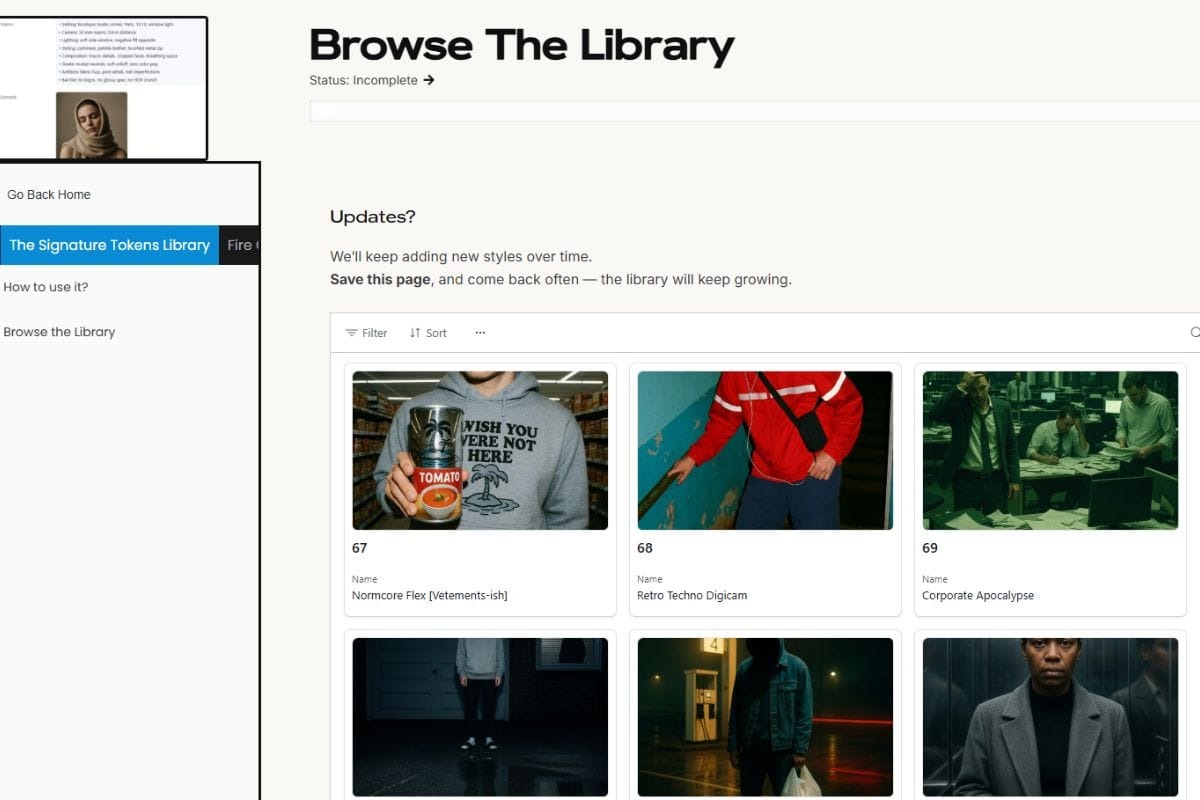Open the three-dot more options menu
Screen dimensions: 1200x800
click(480, 333)
